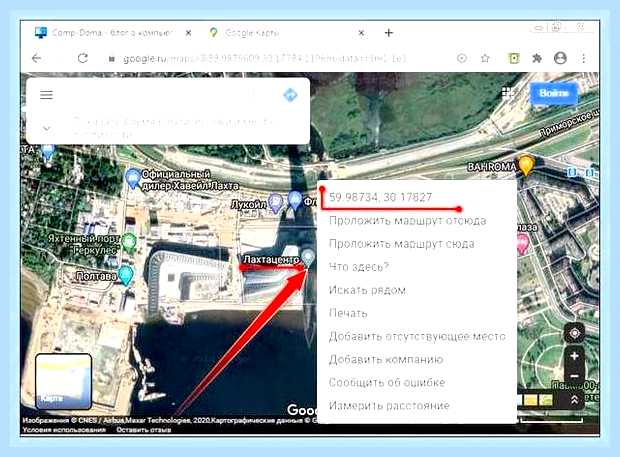Screen dimensions: 620x457
Task: Click the blue directions icon in search box
Action: tap(290, 95)
